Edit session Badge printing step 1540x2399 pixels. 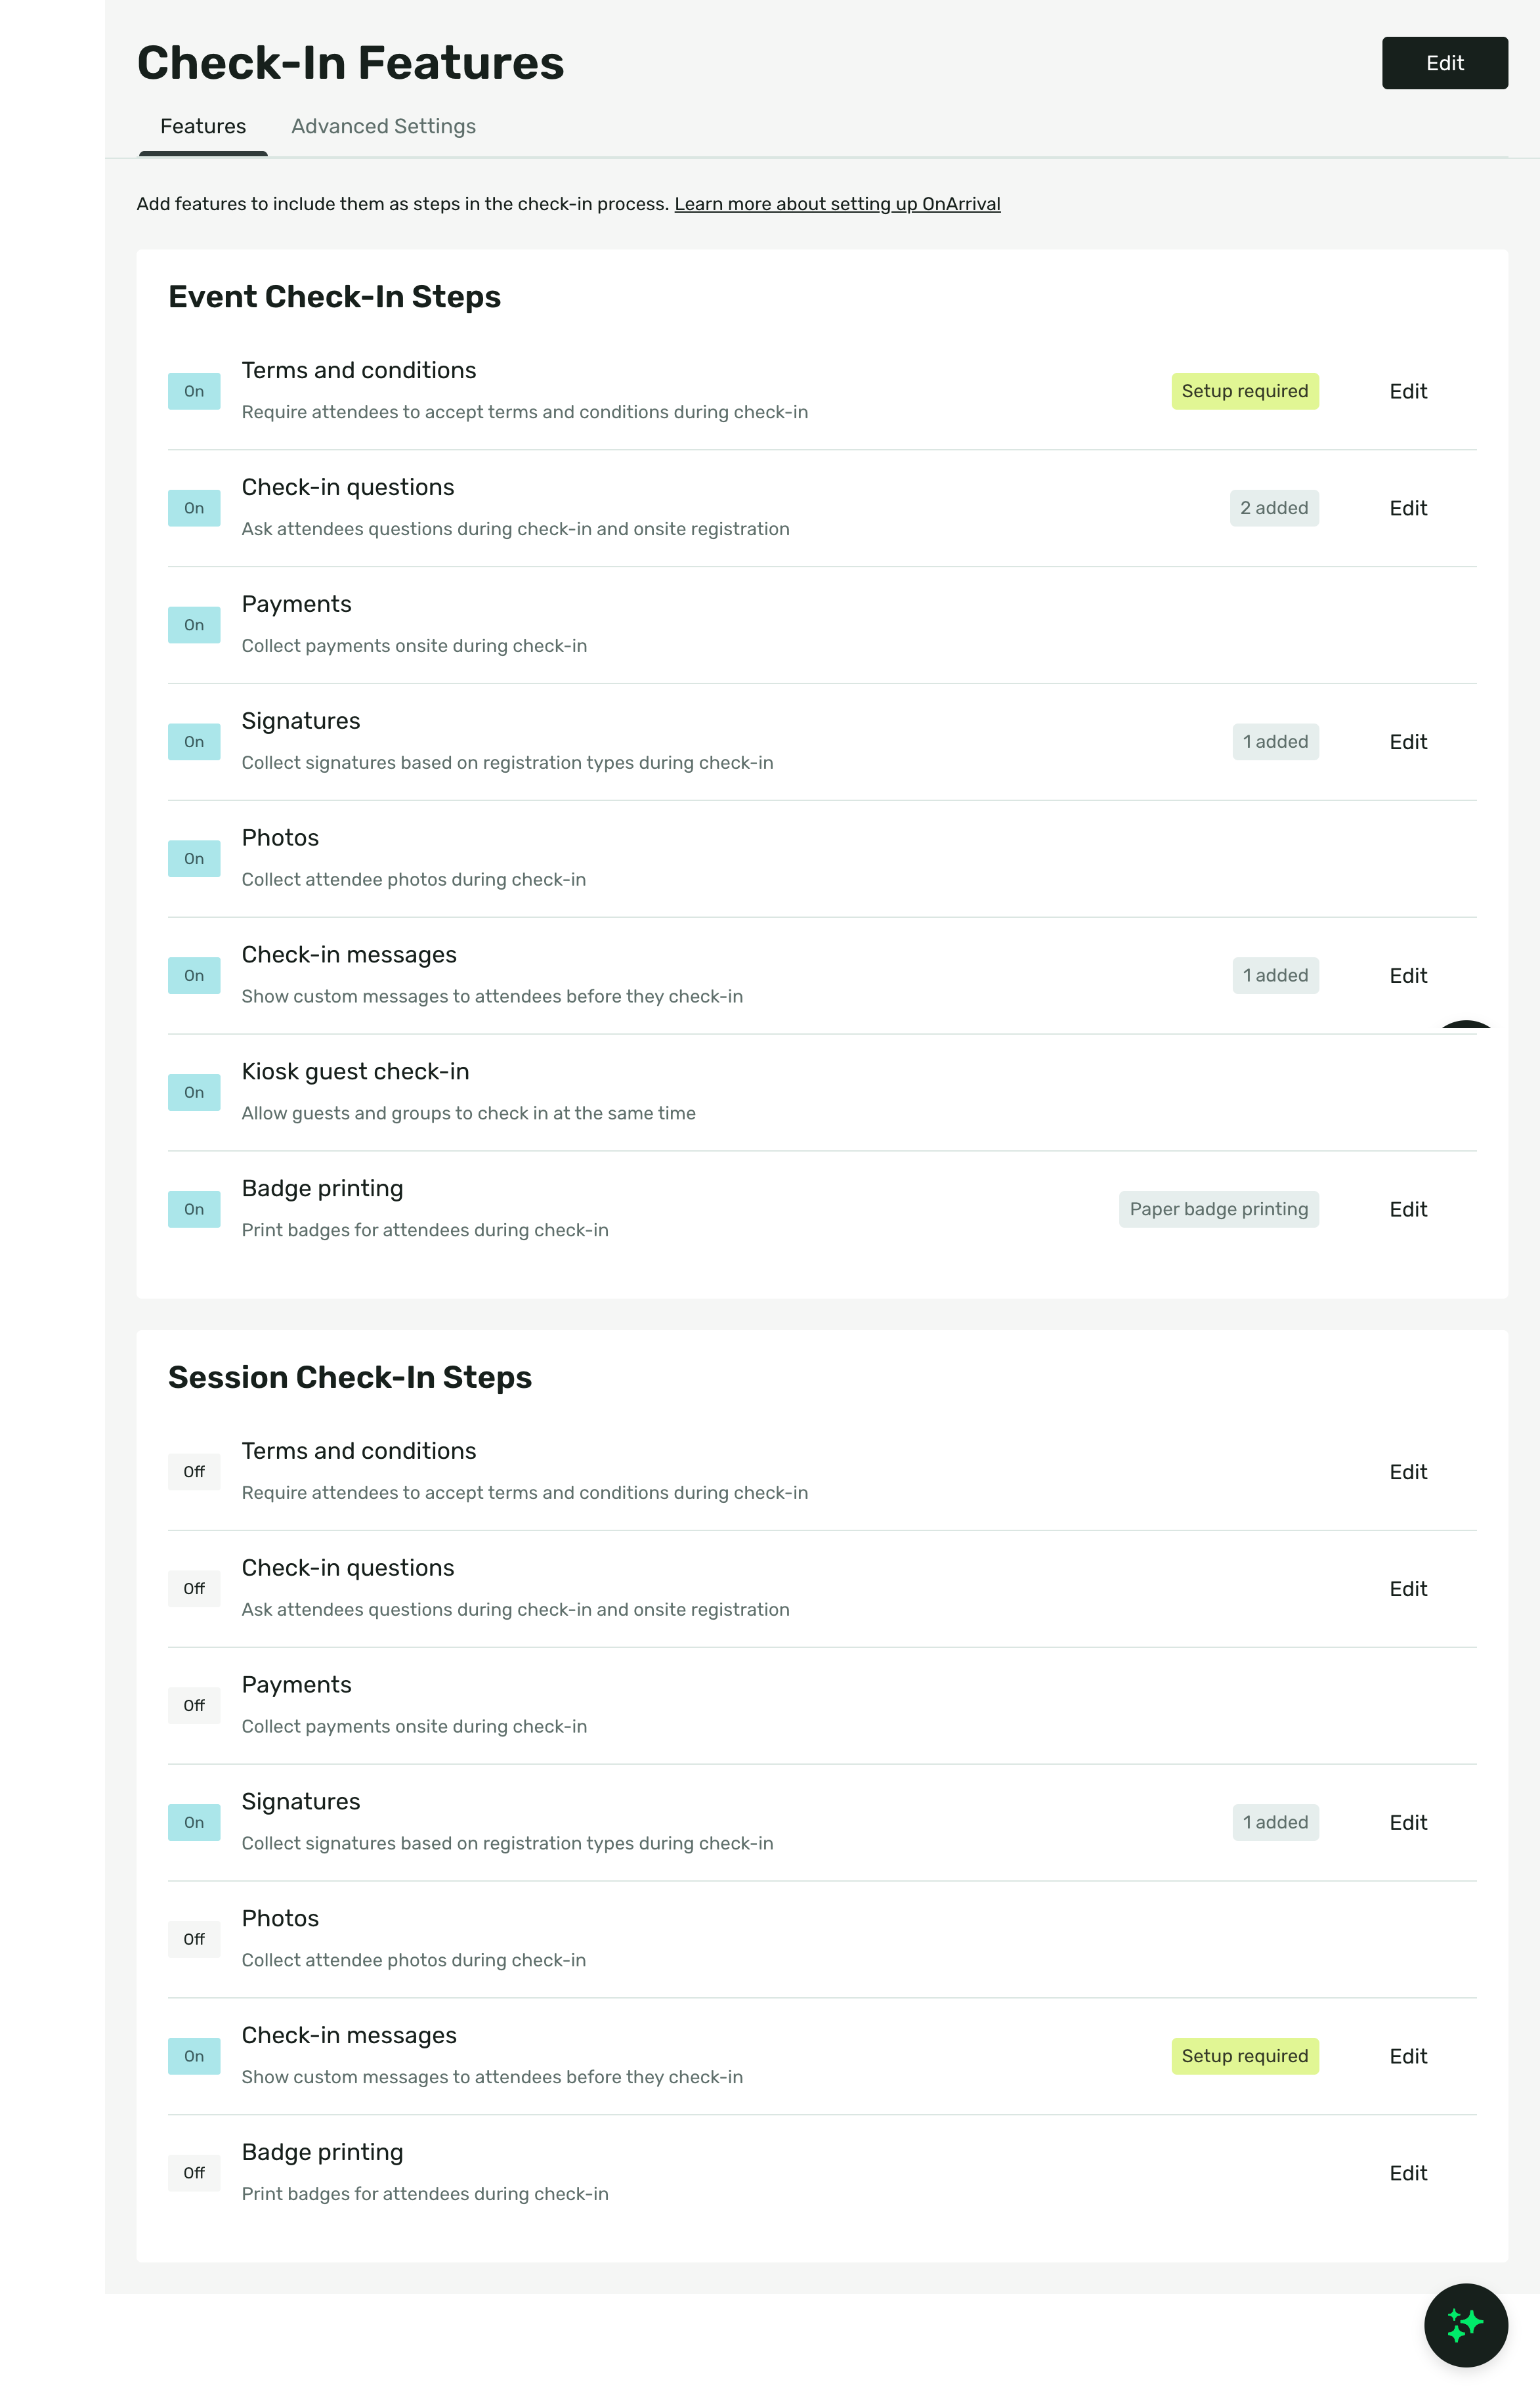tap(1408, 2173)
